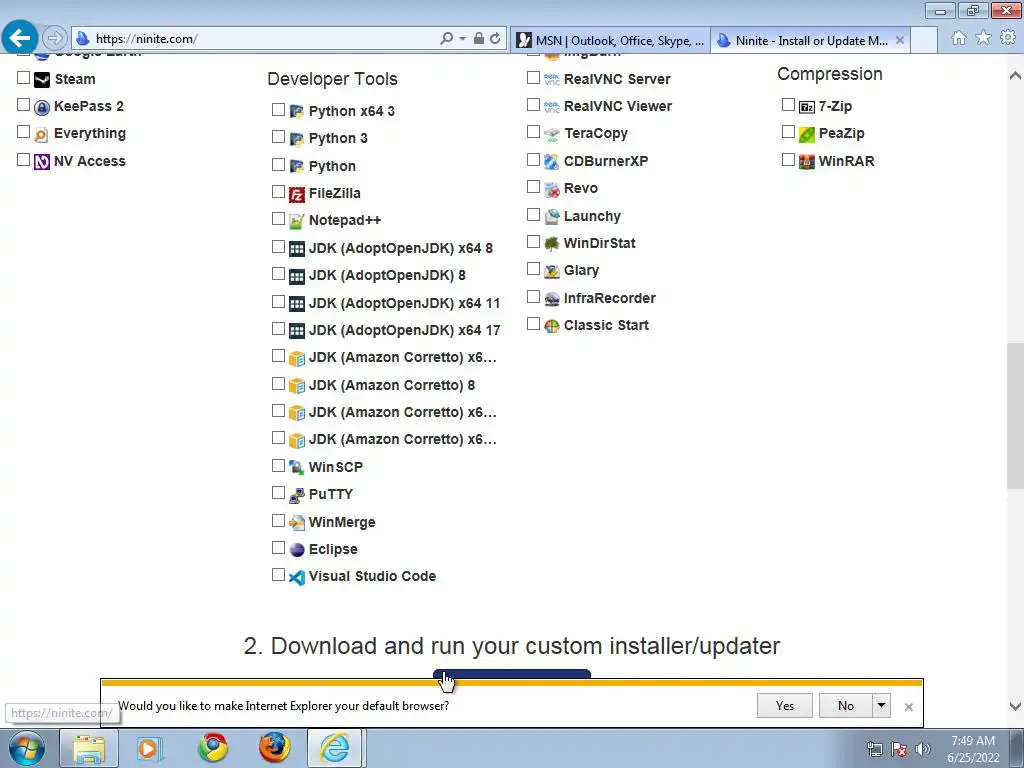Click the volume speaker tray icon
Image resolution: width=1024 pixels, height=768 pixels.
922,749
